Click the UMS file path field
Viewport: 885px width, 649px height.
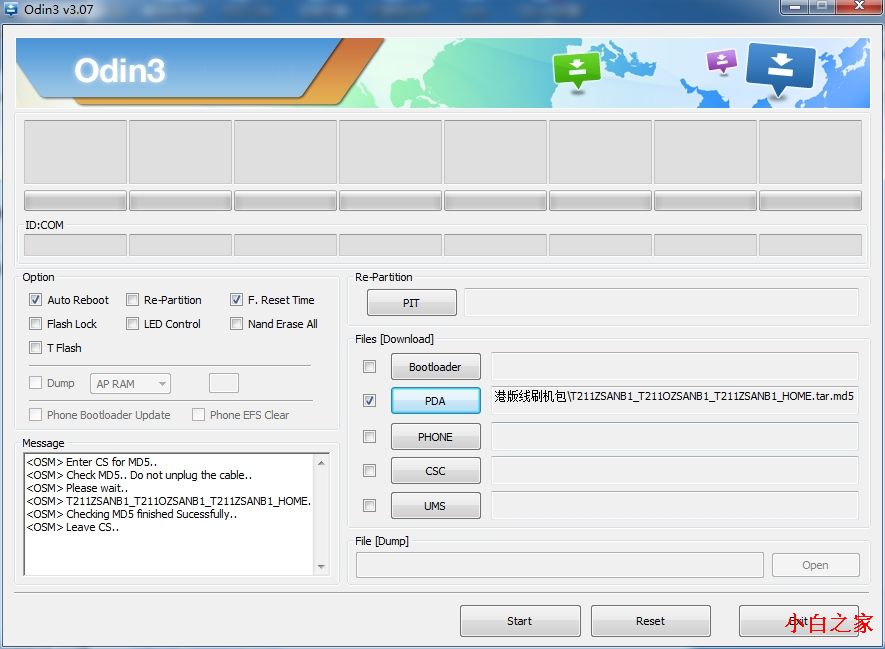(x=674, y=505)
